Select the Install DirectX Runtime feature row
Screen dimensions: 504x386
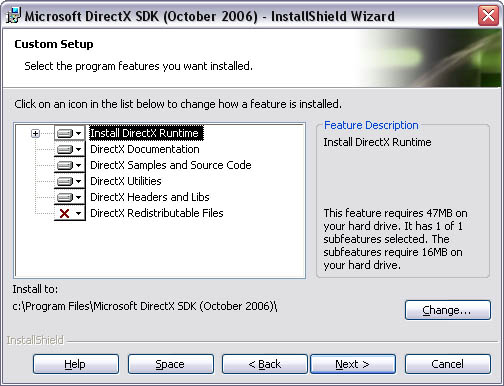click(146, 133)
